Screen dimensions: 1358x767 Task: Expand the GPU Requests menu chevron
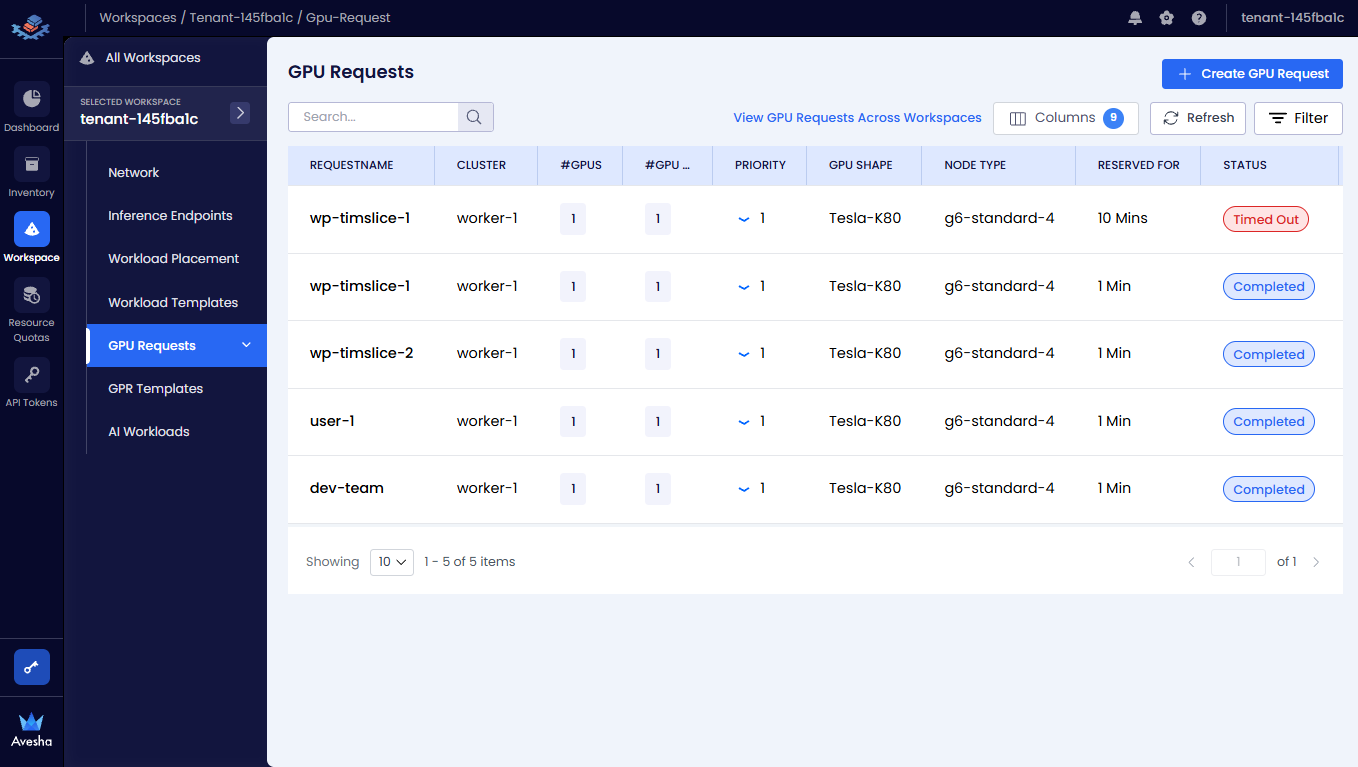coord(247,346)
